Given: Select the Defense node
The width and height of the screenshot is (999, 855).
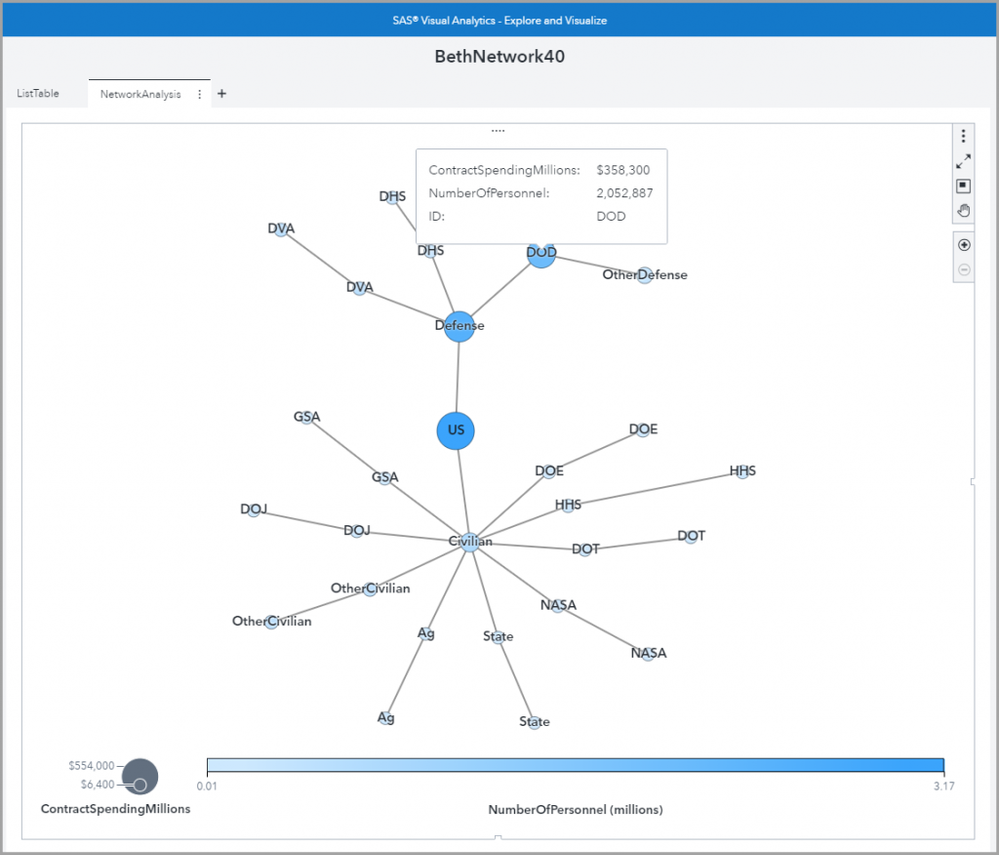Looking at the screenshot, I should (x=459, y=326).
